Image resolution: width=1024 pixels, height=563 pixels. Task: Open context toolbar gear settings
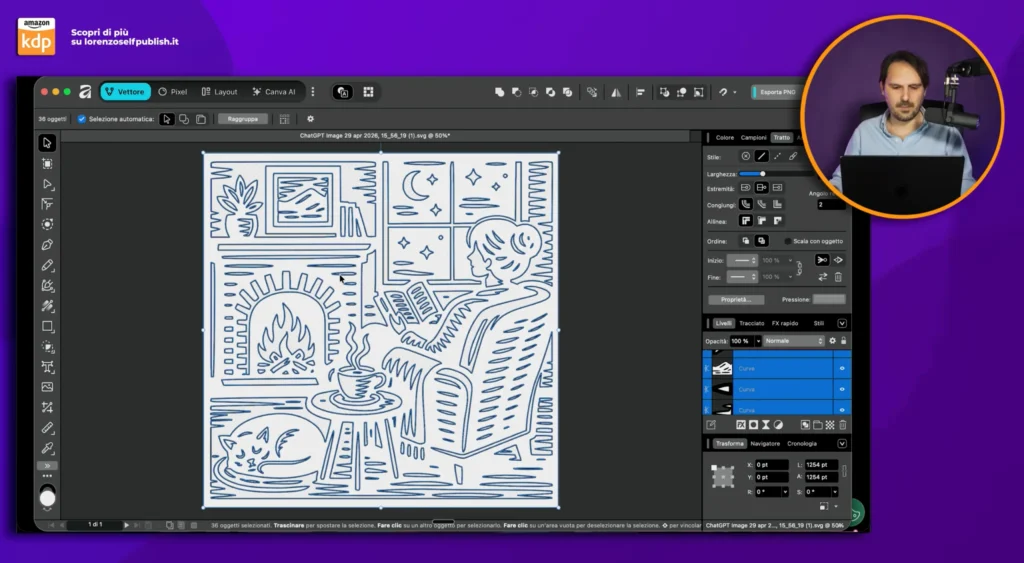(x=310, y=119)
